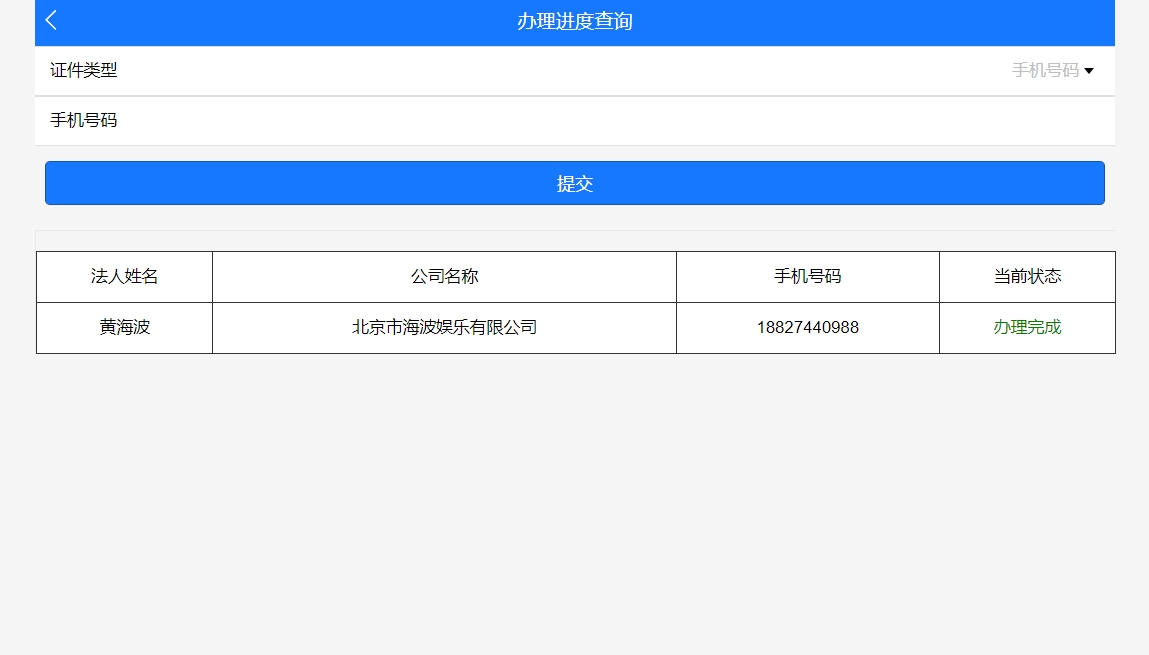Click blank page area below results table
Viewport: 1149px width, 655px height.
coord(574,500)
